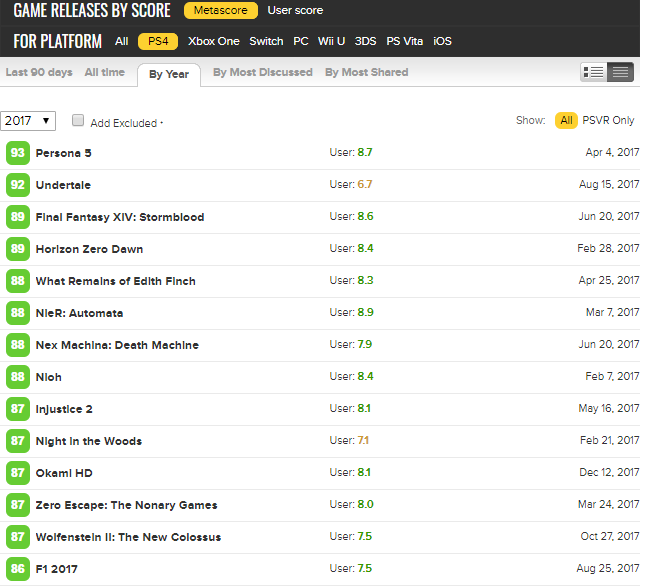
Task: Click release date Dec 12, 2017
Action: [609, 472]
